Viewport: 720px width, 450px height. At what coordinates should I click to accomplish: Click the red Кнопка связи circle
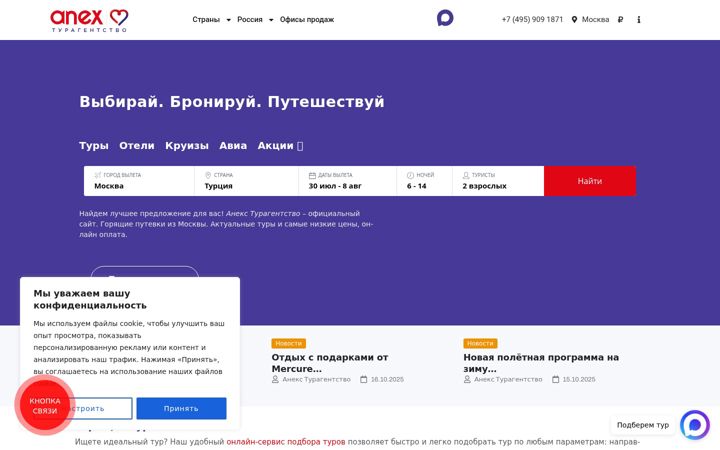45,405
